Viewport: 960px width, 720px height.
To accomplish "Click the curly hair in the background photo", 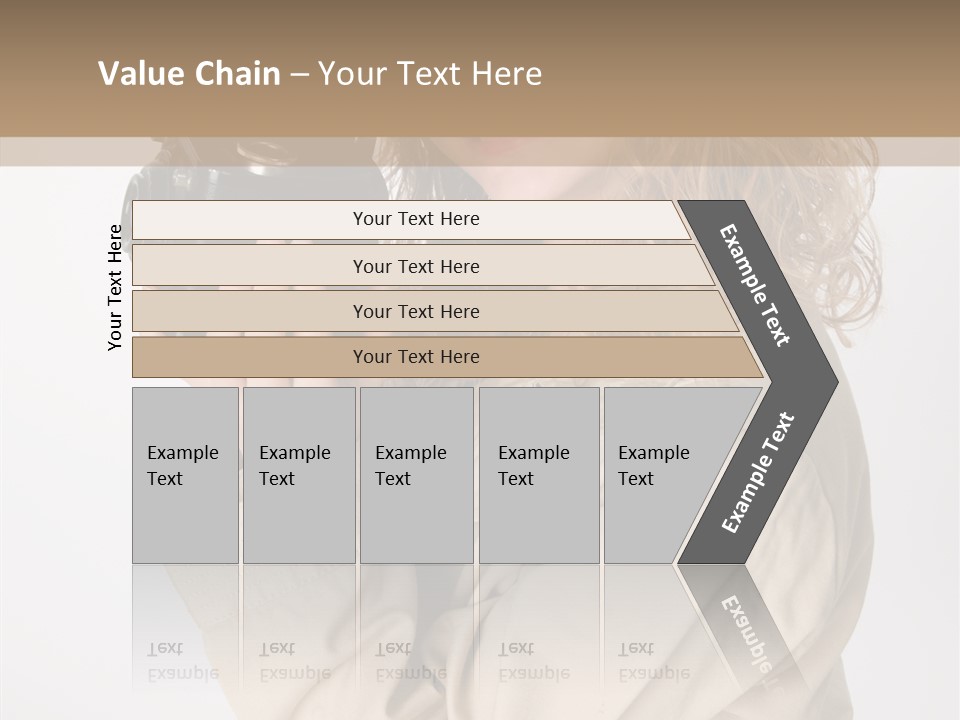I will pos(840,240).
